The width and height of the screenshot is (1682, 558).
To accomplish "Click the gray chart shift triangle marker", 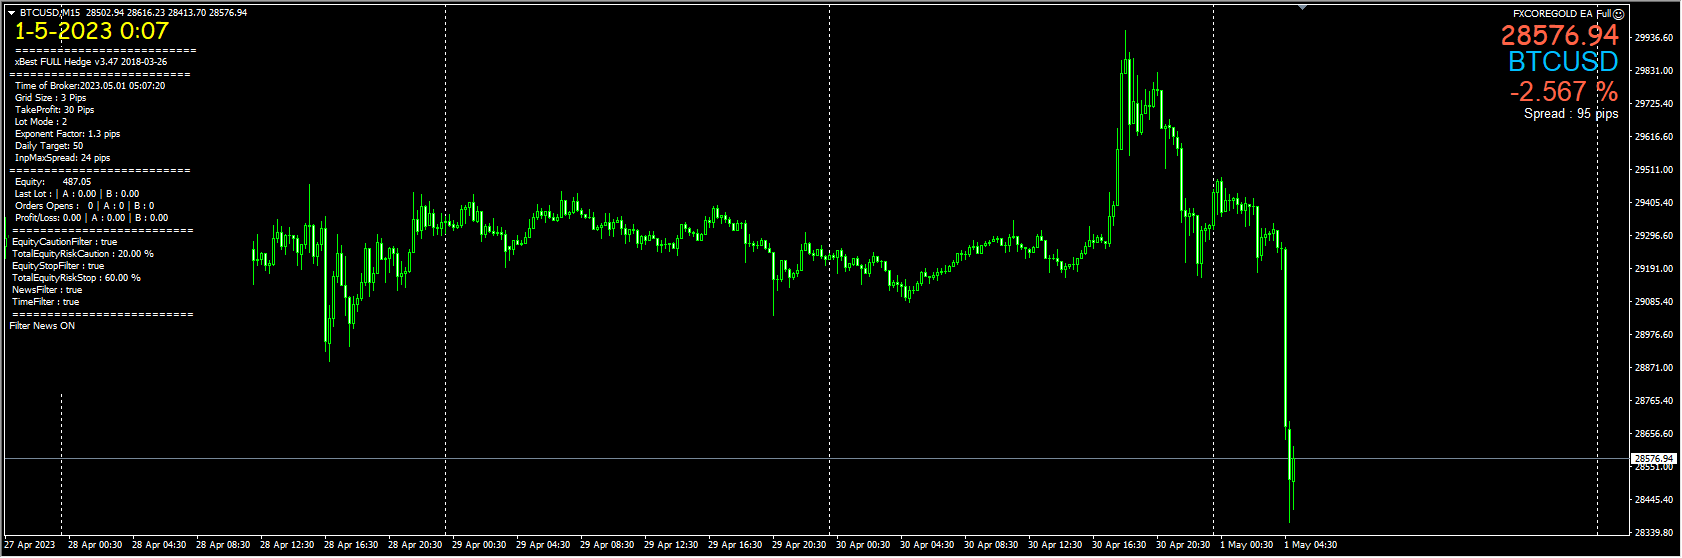I will point(1302,7).
